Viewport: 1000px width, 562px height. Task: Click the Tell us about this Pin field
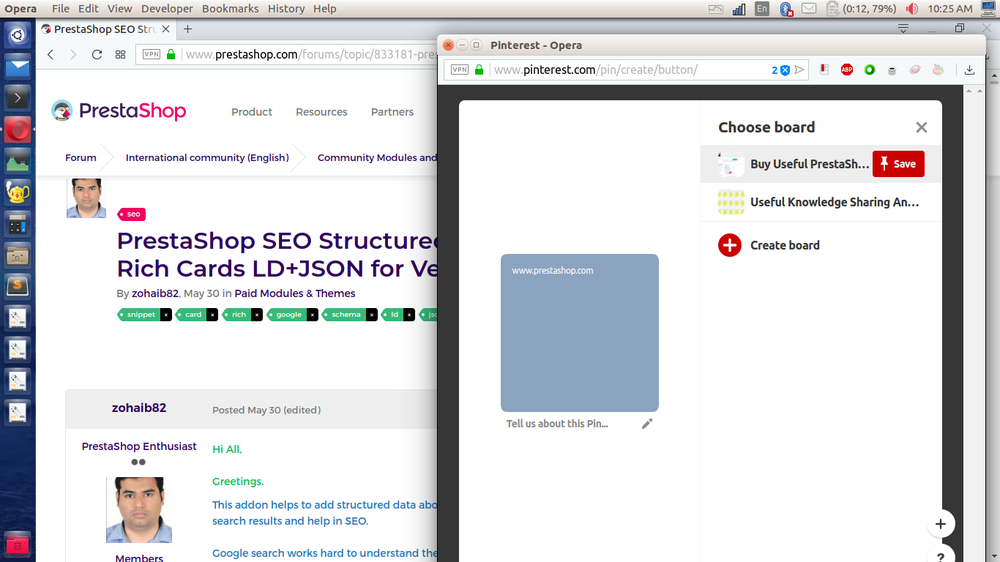[557, 424]
